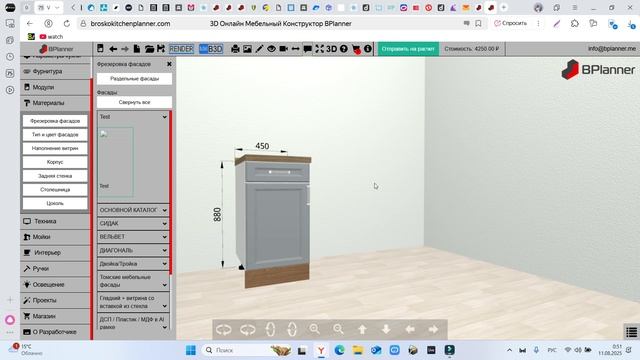Open О Разработчике menu section

(x=55, y=332)
